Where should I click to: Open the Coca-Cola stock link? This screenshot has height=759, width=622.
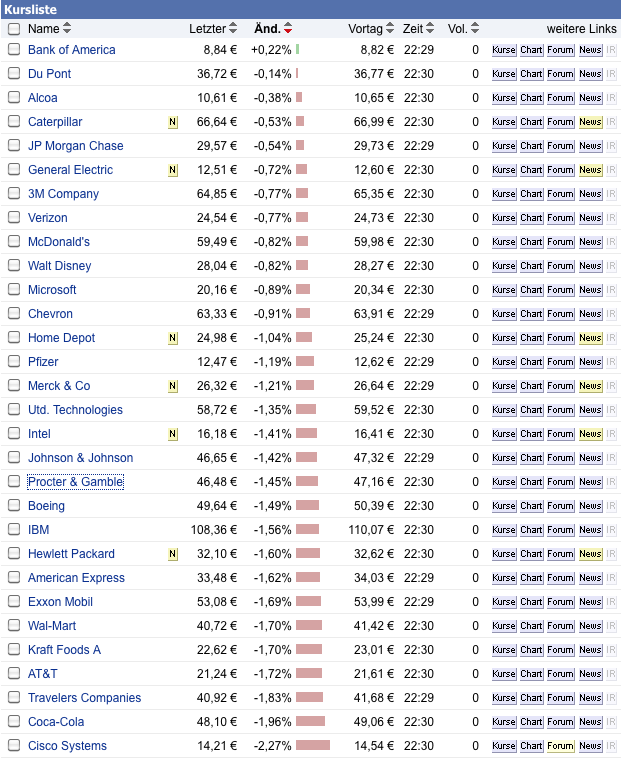coord(56,722)
